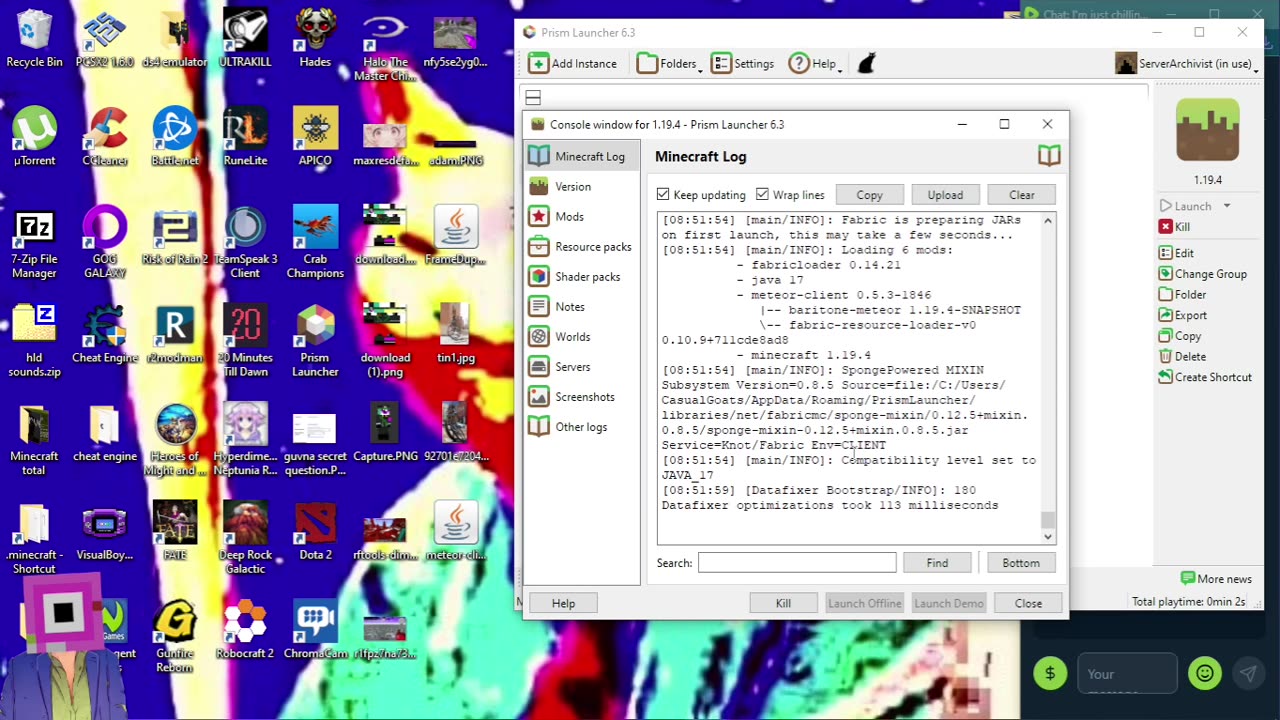The height and width of the screenshot is (720, 1280).
Task: Click the green dollar donate button in chat
Action: point(1050,673)
